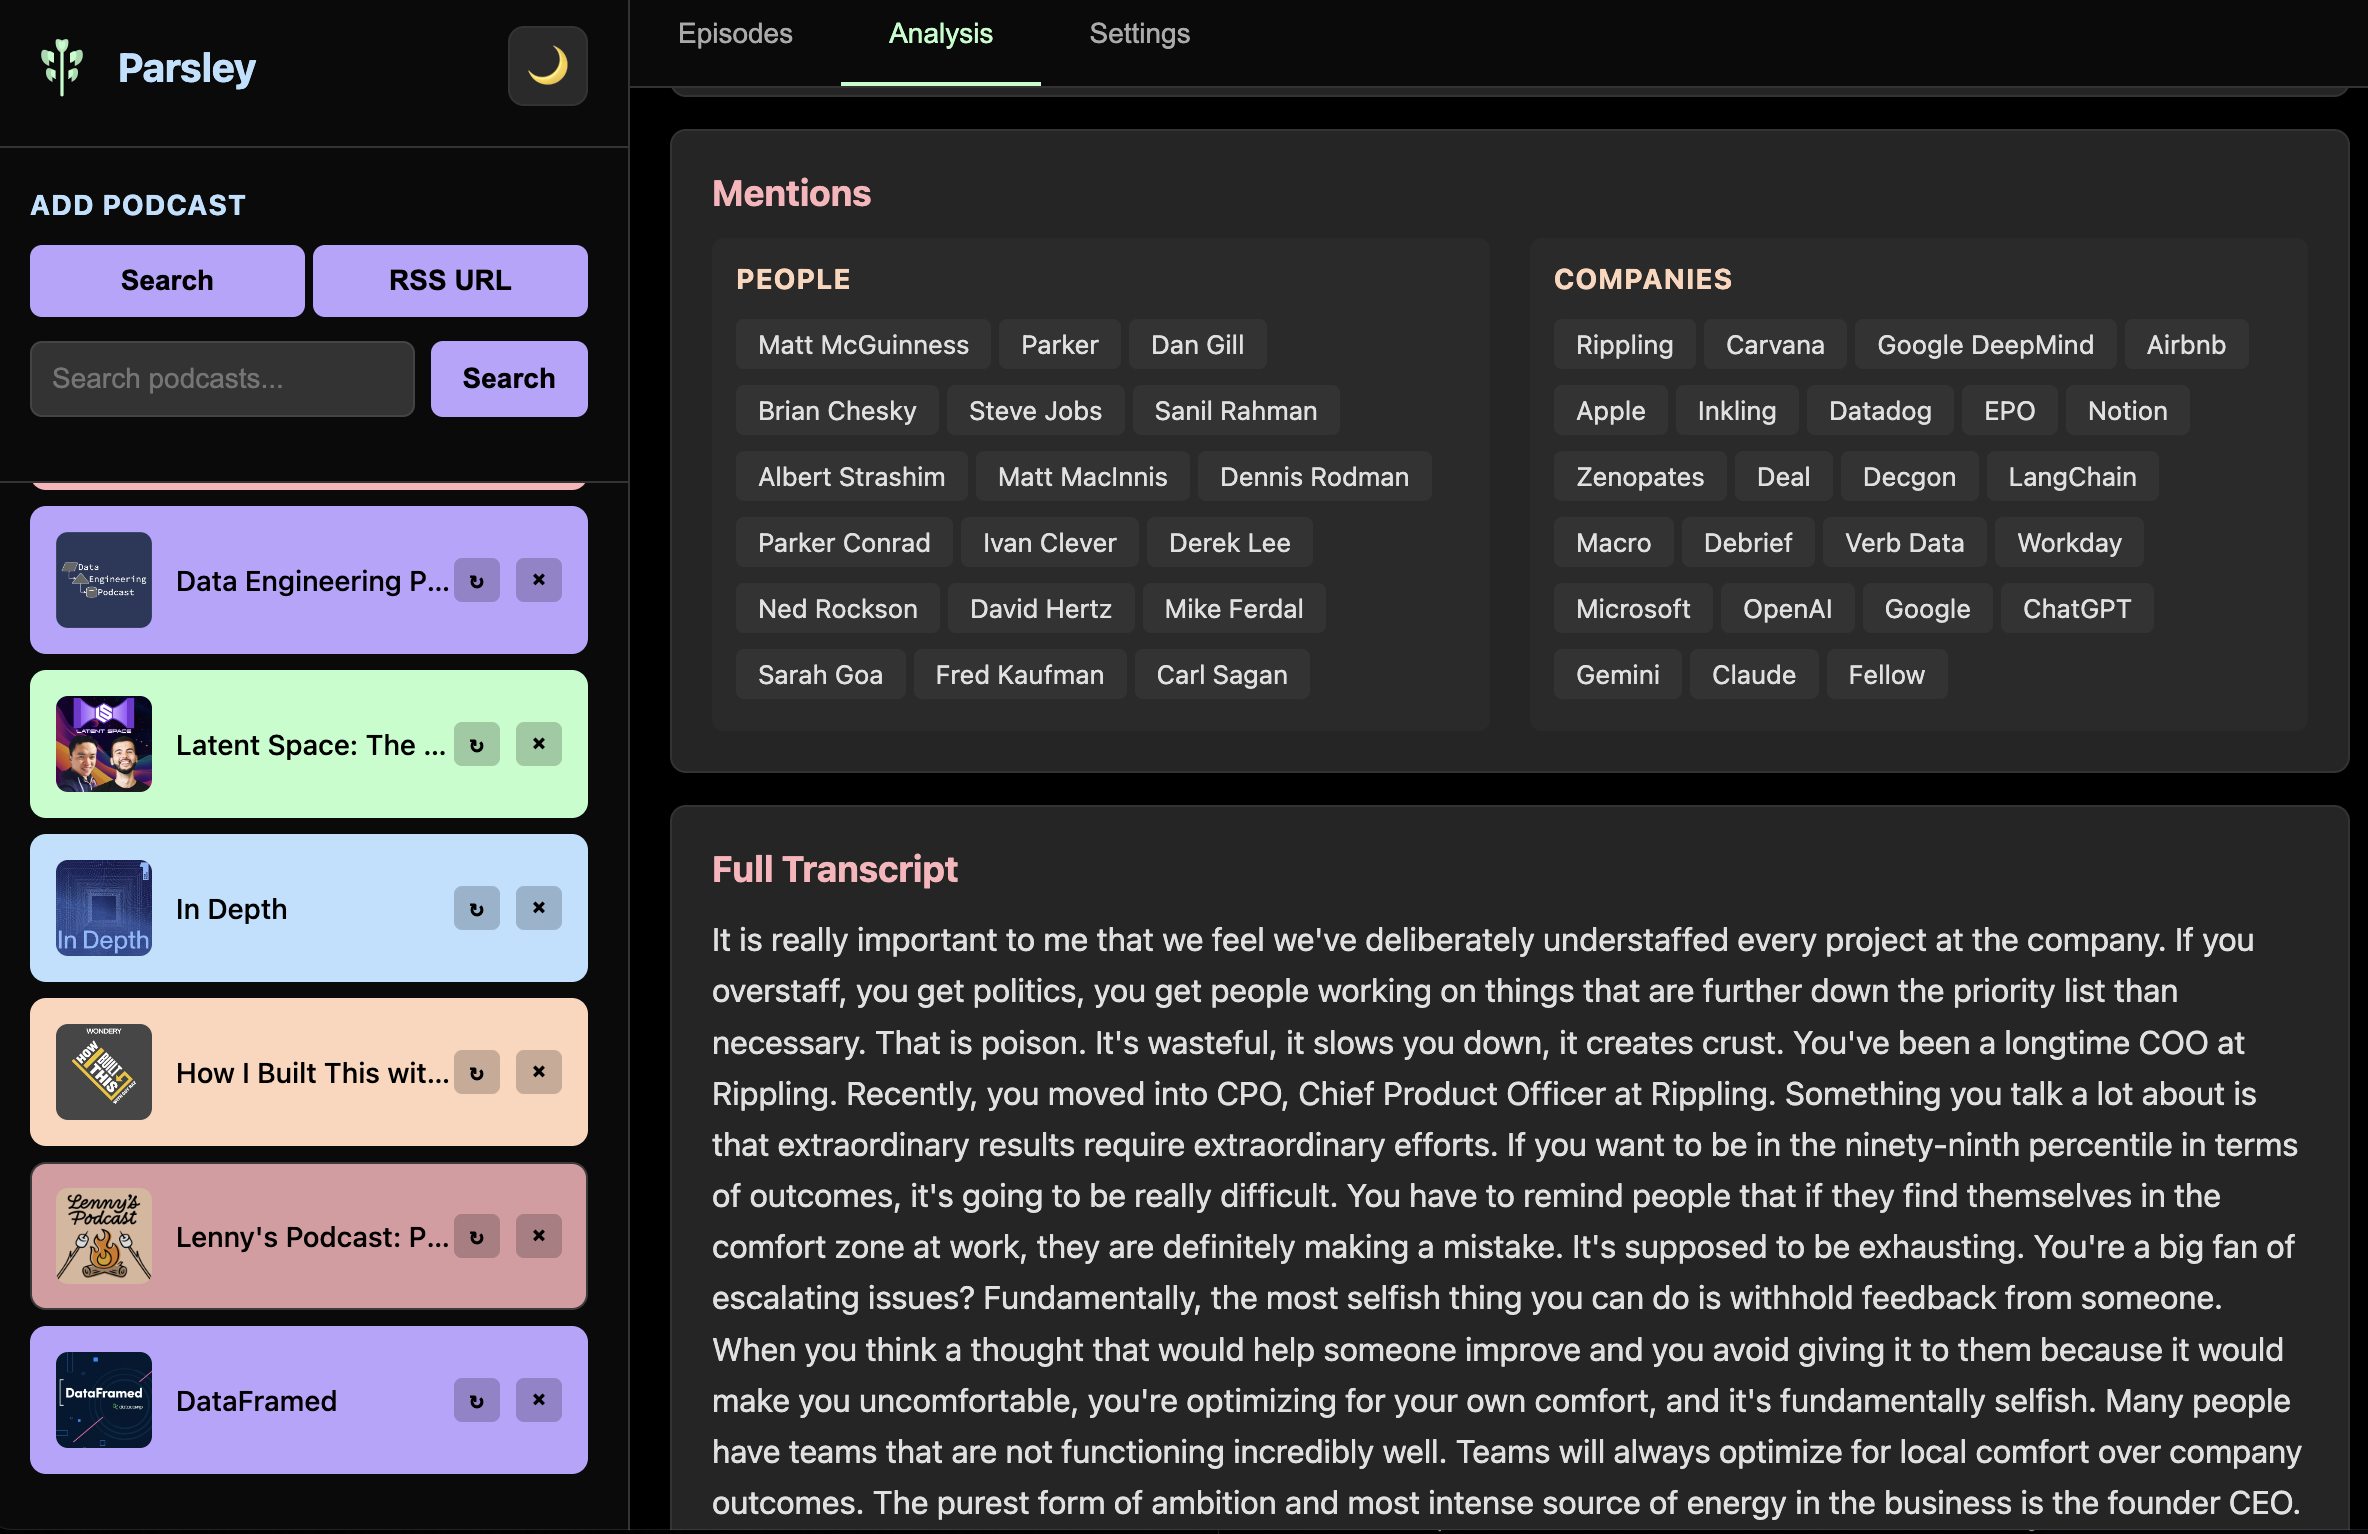
Task: Select the Analysis tab
Action: tap(940, 33)
